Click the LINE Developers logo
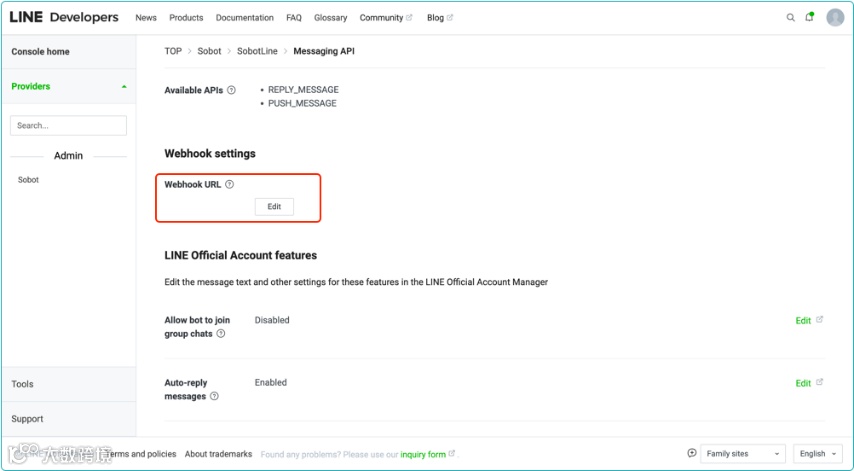This screenshot has height=471, width=854. coord(64,17)
